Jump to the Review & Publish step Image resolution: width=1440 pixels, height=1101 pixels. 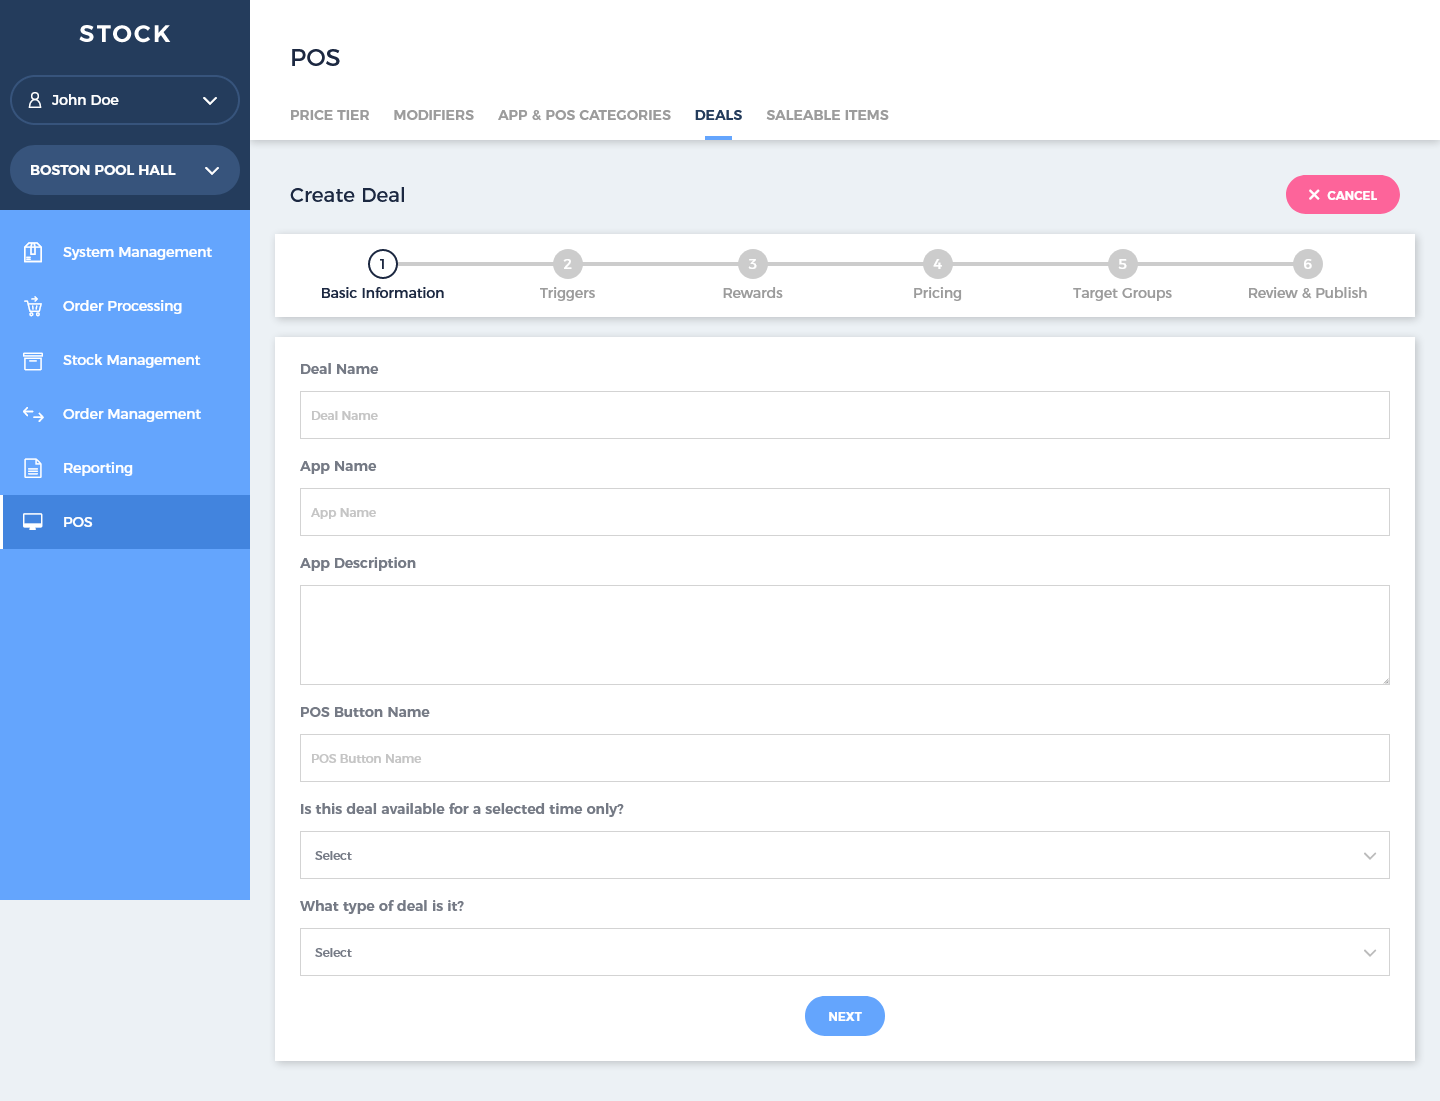click(x=1307, y=264)
